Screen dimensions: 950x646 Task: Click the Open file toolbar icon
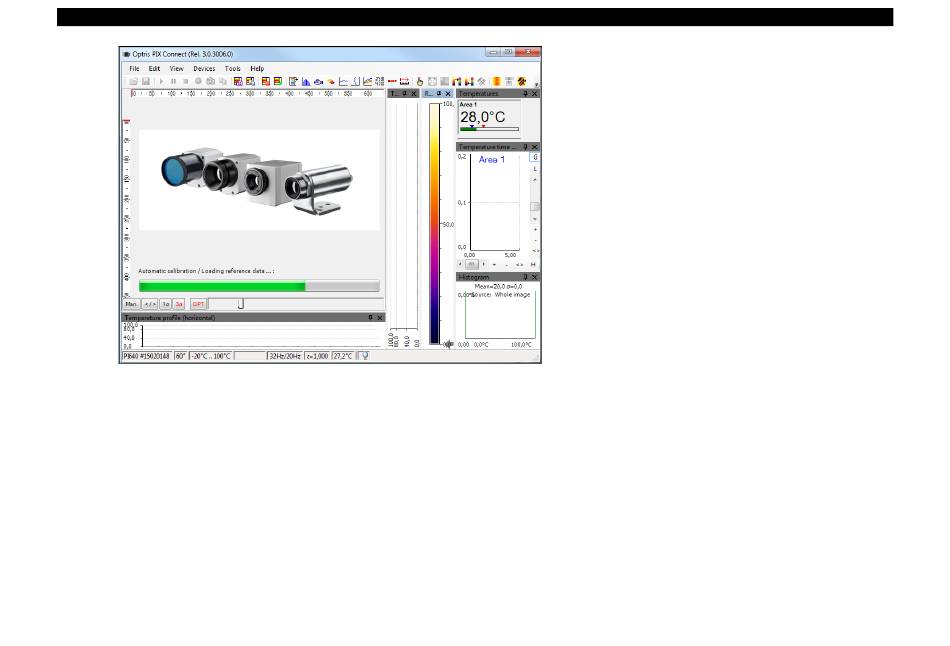133,81
